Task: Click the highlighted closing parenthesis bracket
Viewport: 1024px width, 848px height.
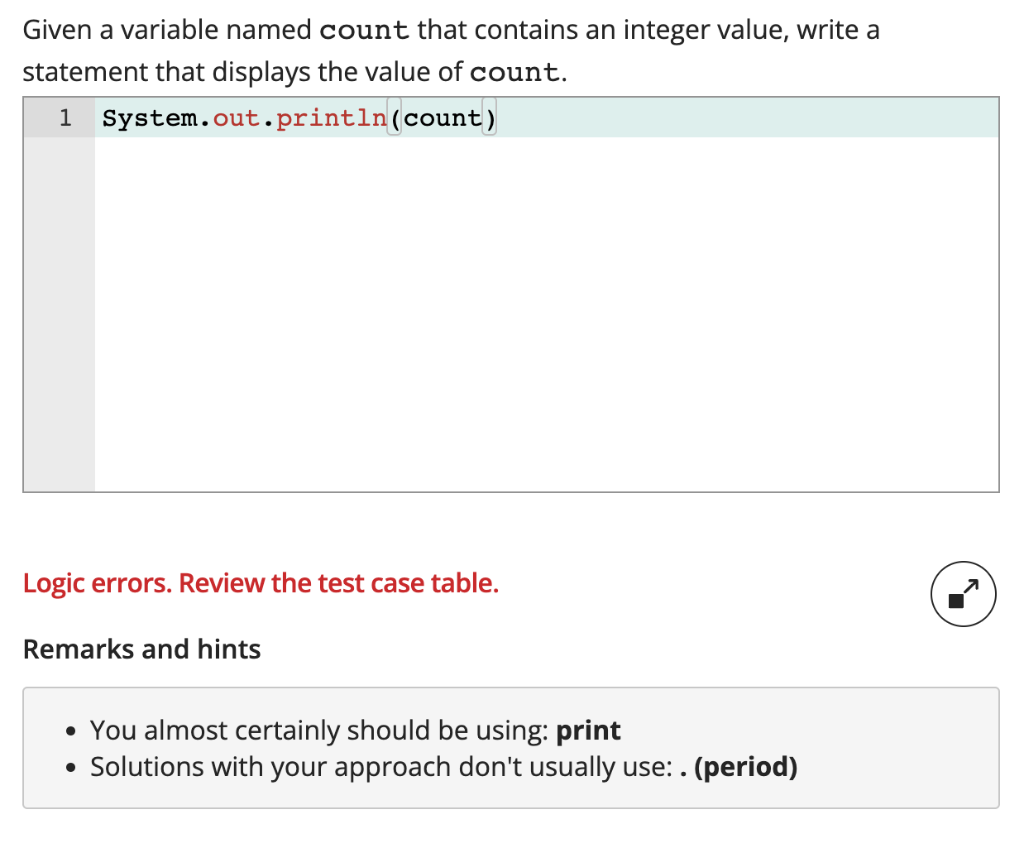Action: click(x=489, y=118)
